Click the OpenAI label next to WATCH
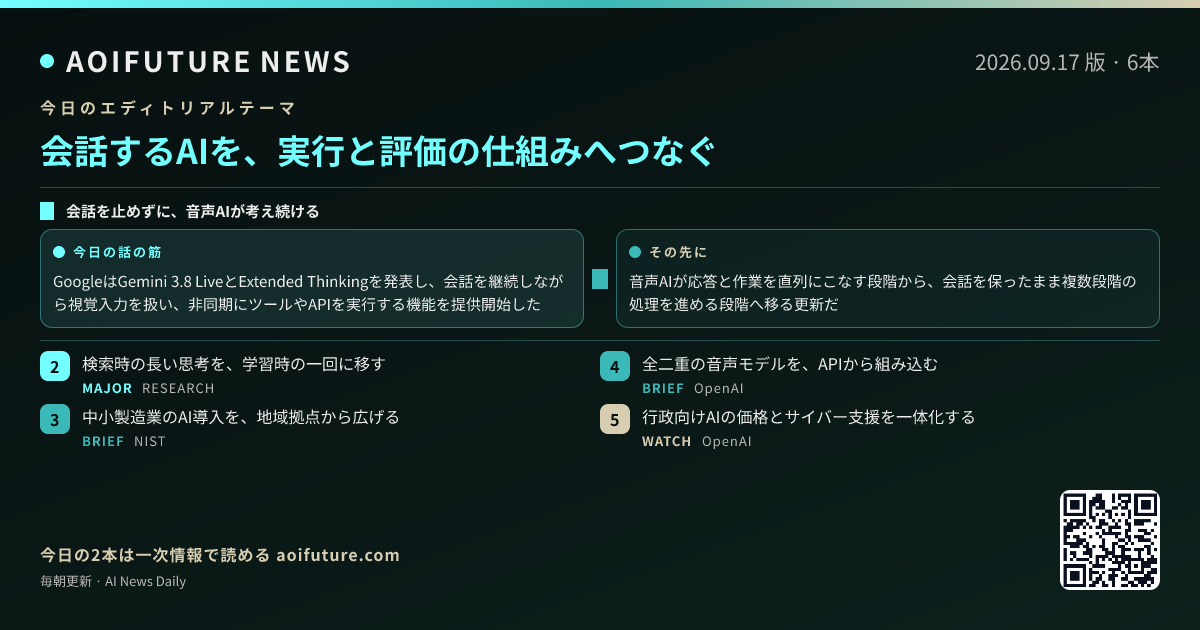Image resolution: width=1200 pixels, height=630 pixels. (727, 441)
